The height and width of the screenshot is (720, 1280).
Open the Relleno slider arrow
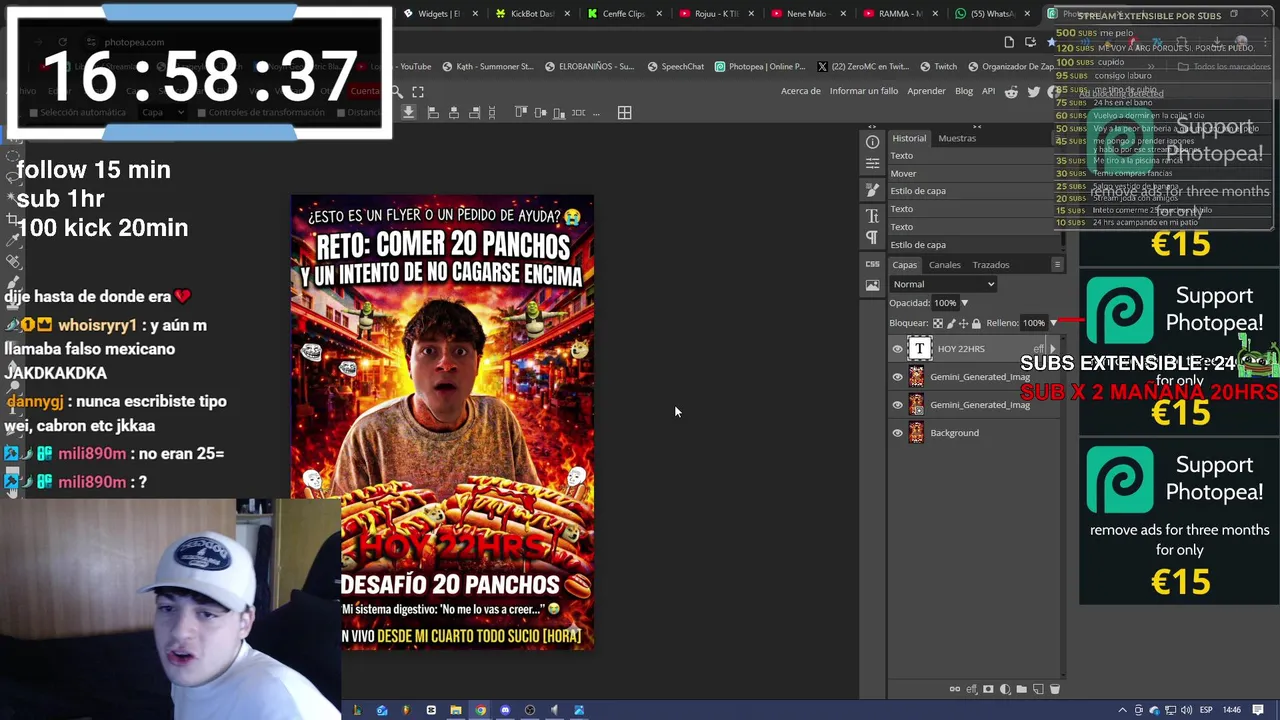pos(1053,323)
